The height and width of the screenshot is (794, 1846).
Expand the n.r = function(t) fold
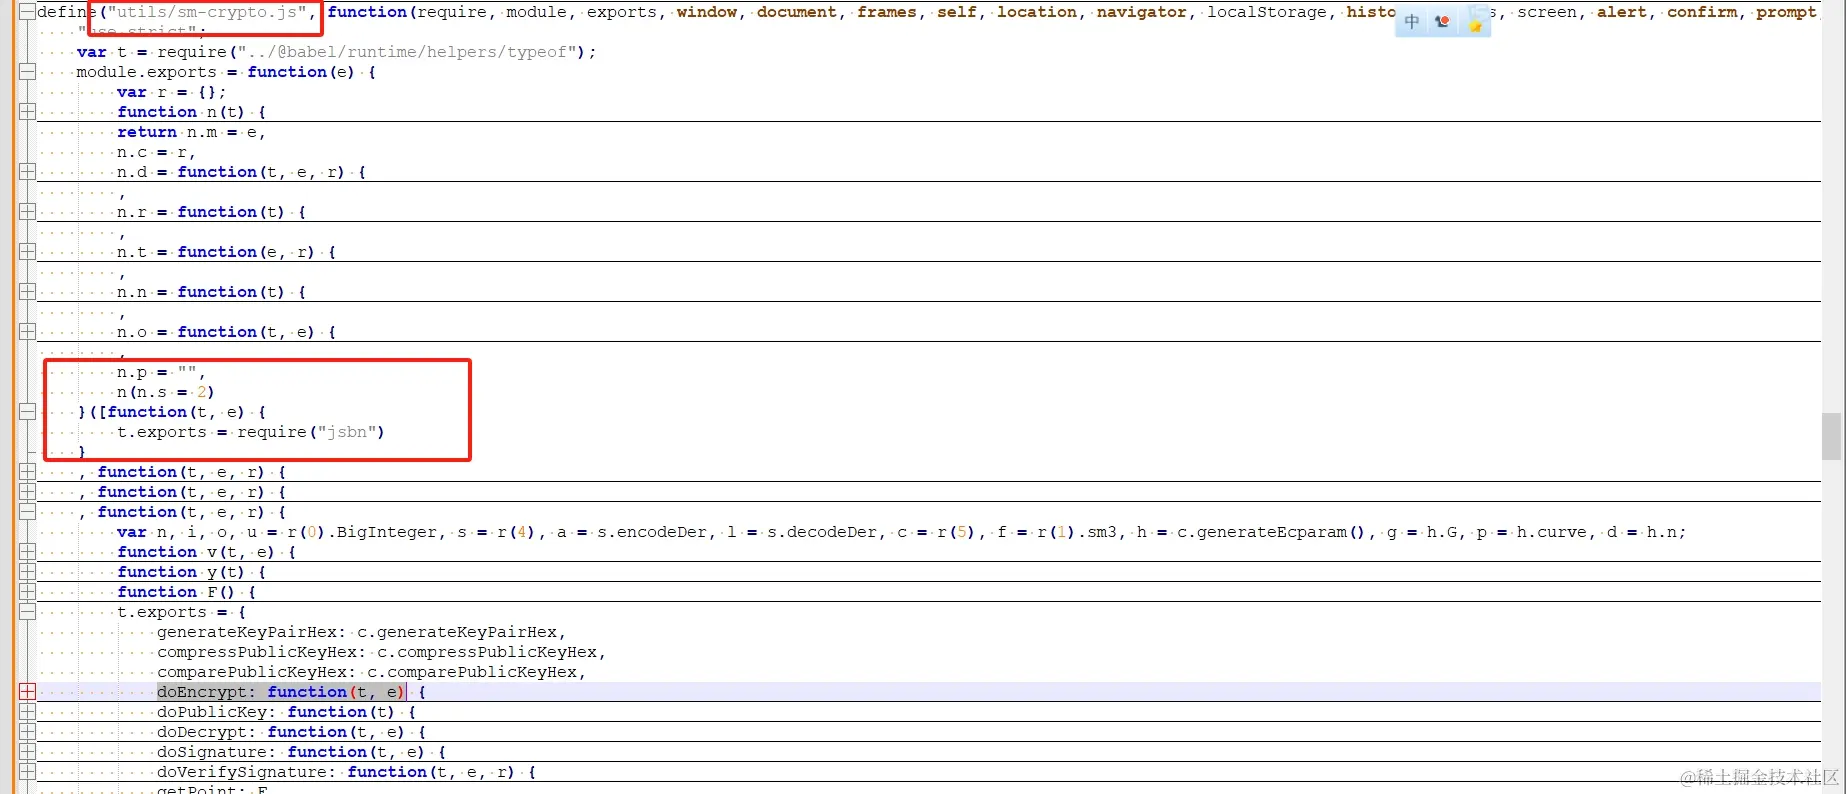coord(27,212)
